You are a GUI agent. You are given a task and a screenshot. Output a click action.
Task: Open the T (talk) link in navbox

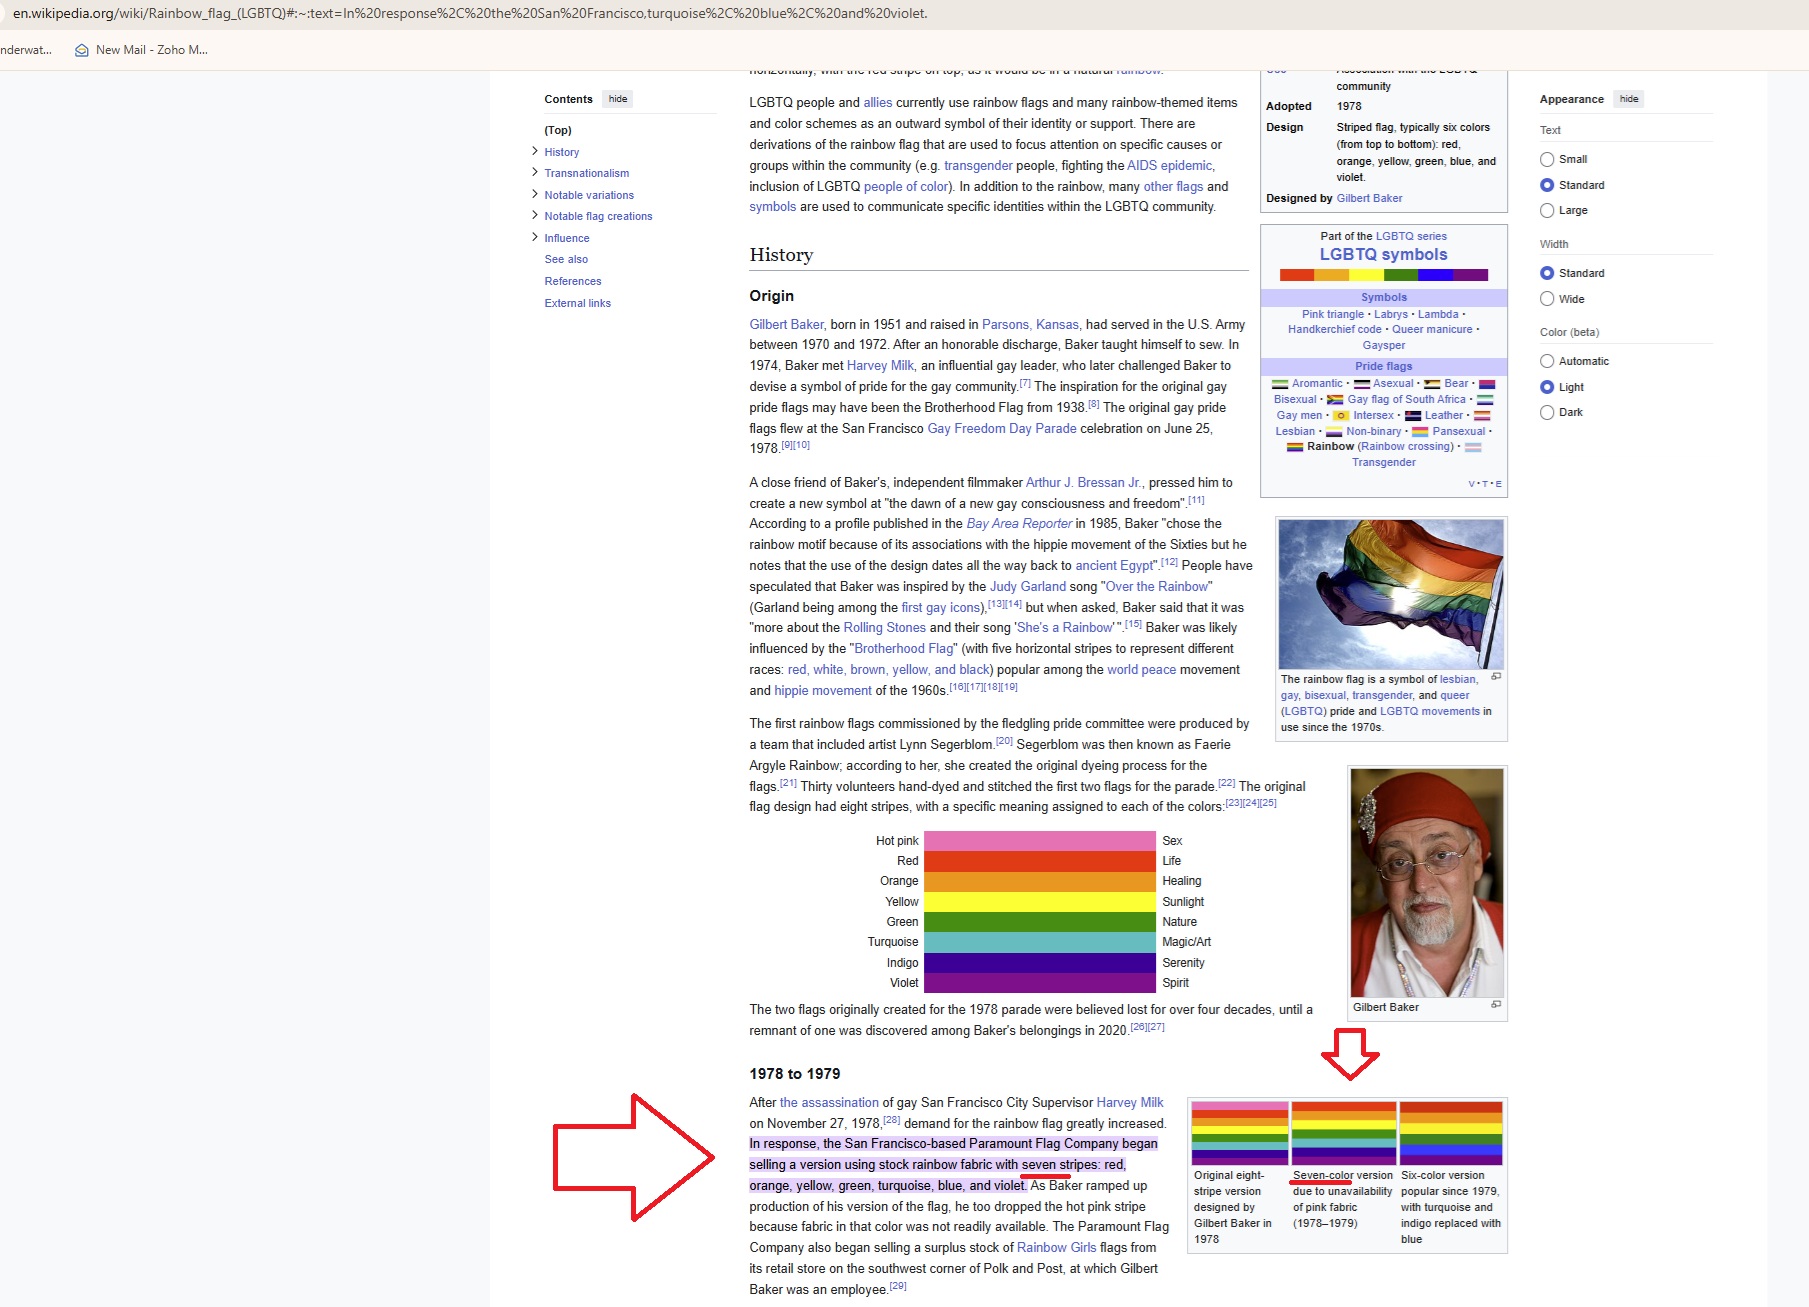[1485, 484]
